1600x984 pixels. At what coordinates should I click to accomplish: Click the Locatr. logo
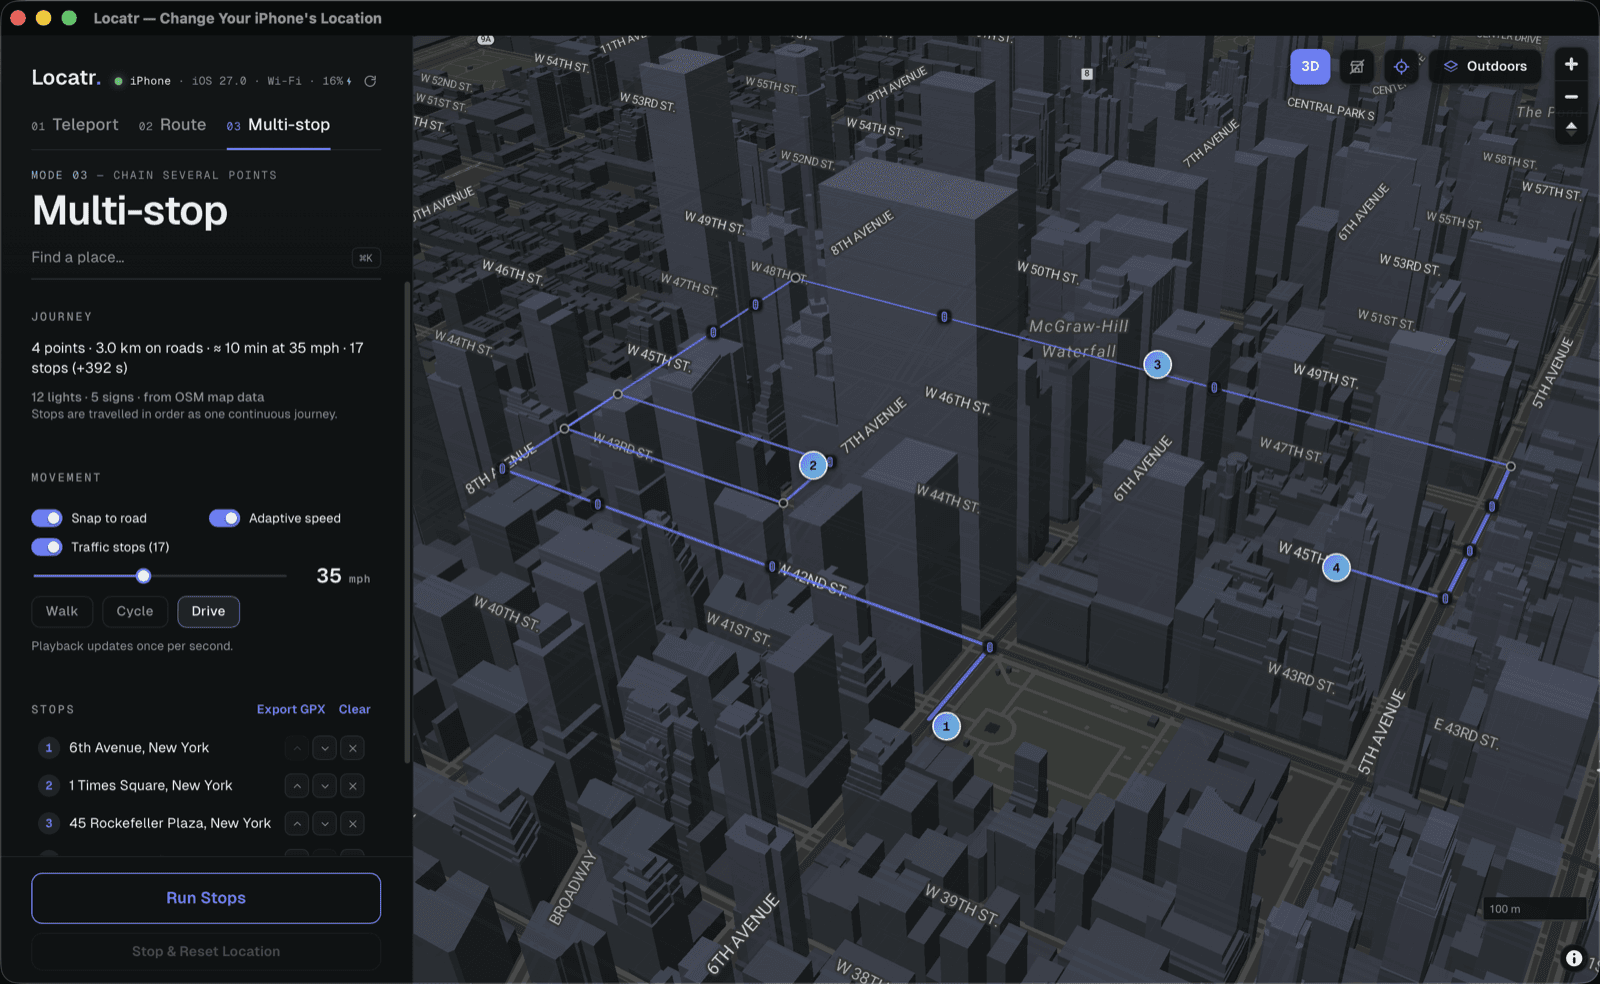click(x=66, y=78)
